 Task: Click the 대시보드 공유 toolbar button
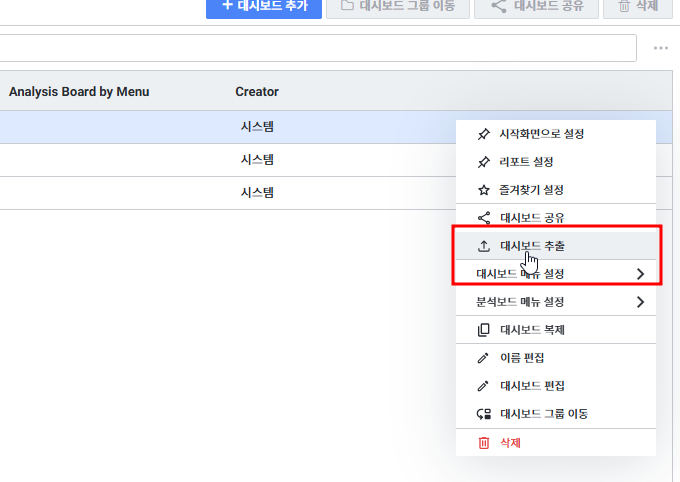[536, 6]
